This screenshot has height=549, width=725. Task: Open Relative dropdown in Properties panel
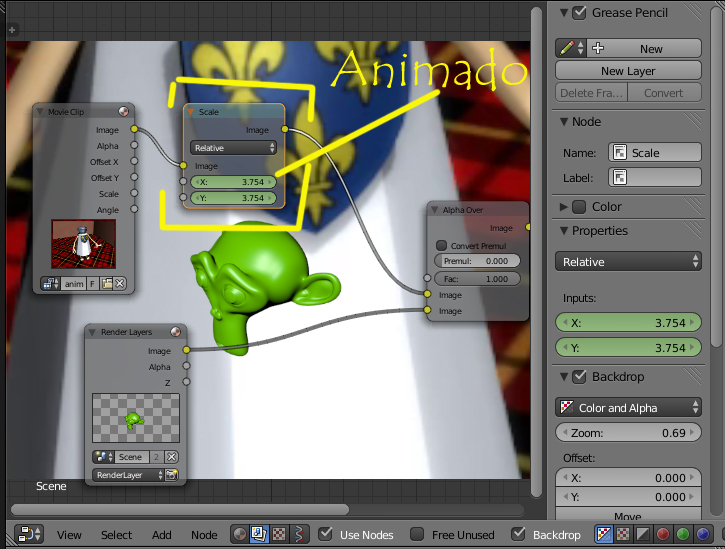point(628,261)
